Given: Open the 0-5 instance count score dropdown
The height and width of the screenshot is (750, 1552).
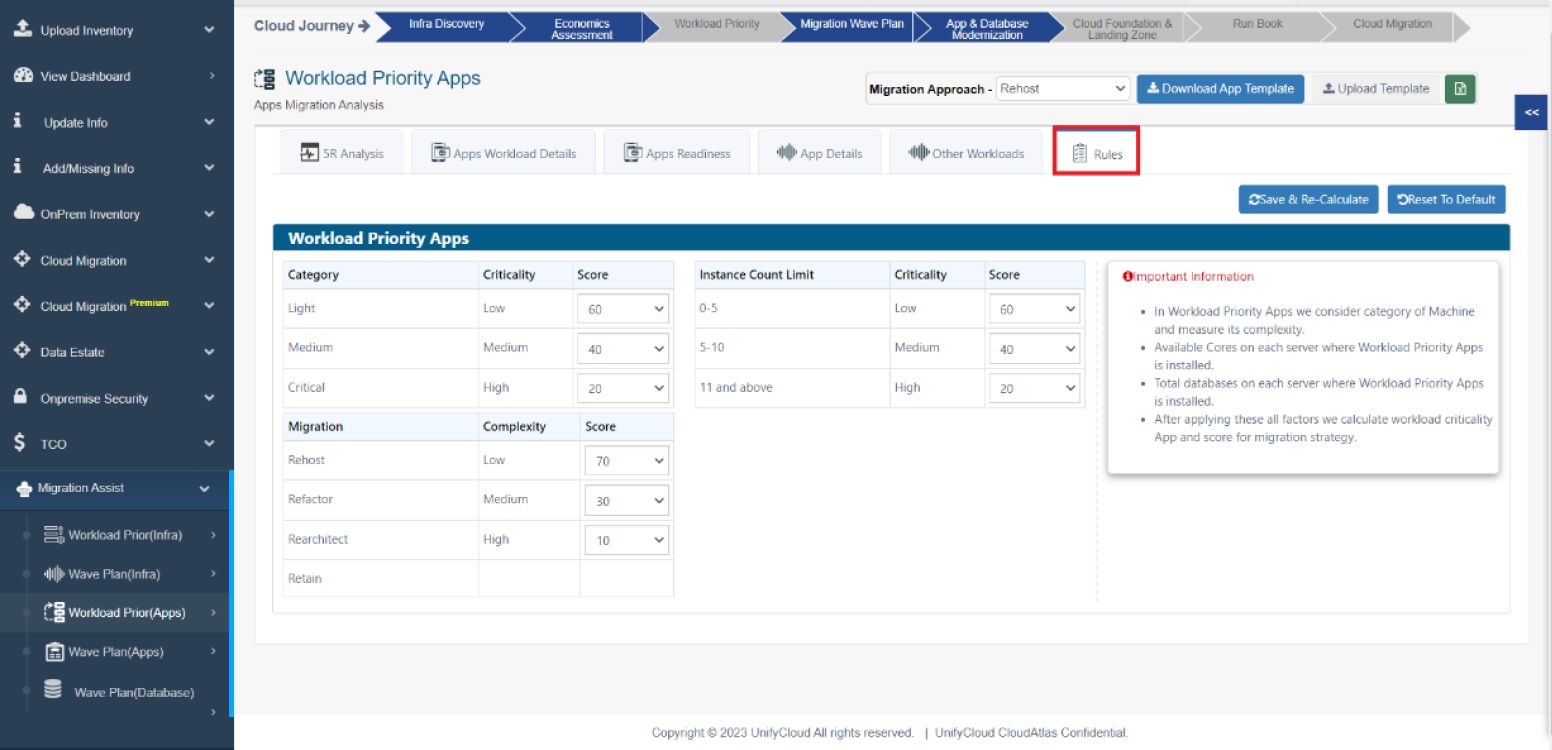Looking at the screenshot, I should [x=1035, y=309].
